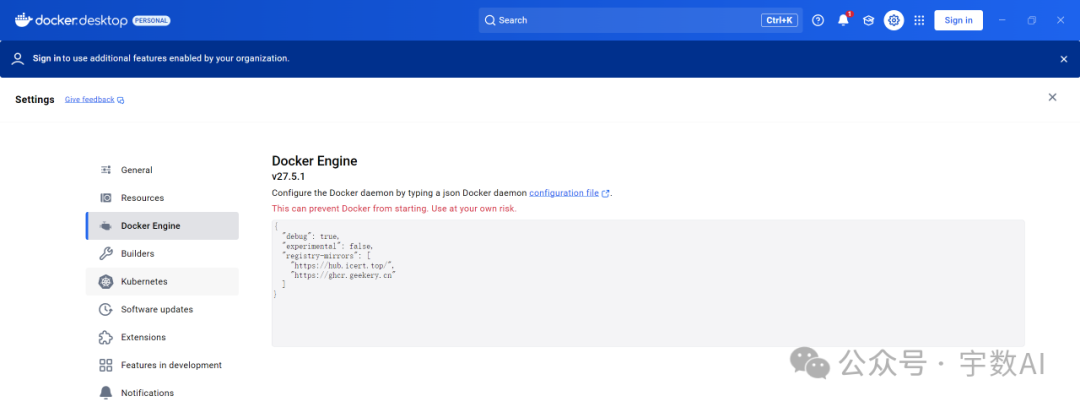Click the Software updates clock icon
This screenshot has height=407, width=1080.
click(x=106, y=309)
